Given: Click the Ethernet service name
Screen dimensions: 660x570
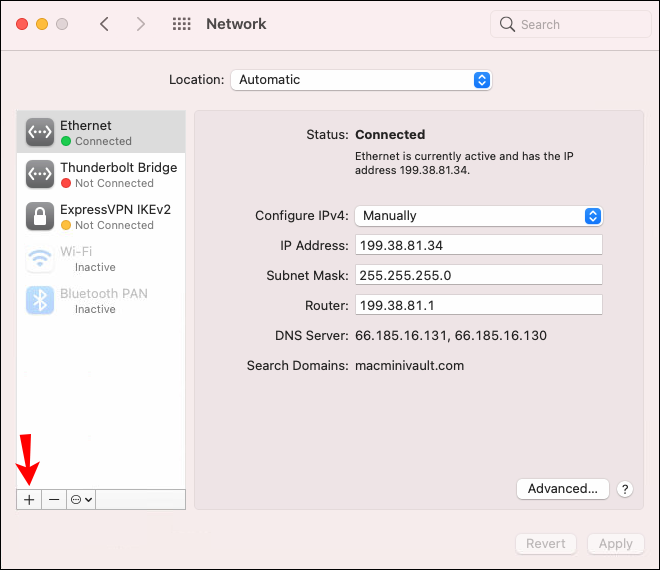Looking at the screenshot, I should [x=86, y=125].
